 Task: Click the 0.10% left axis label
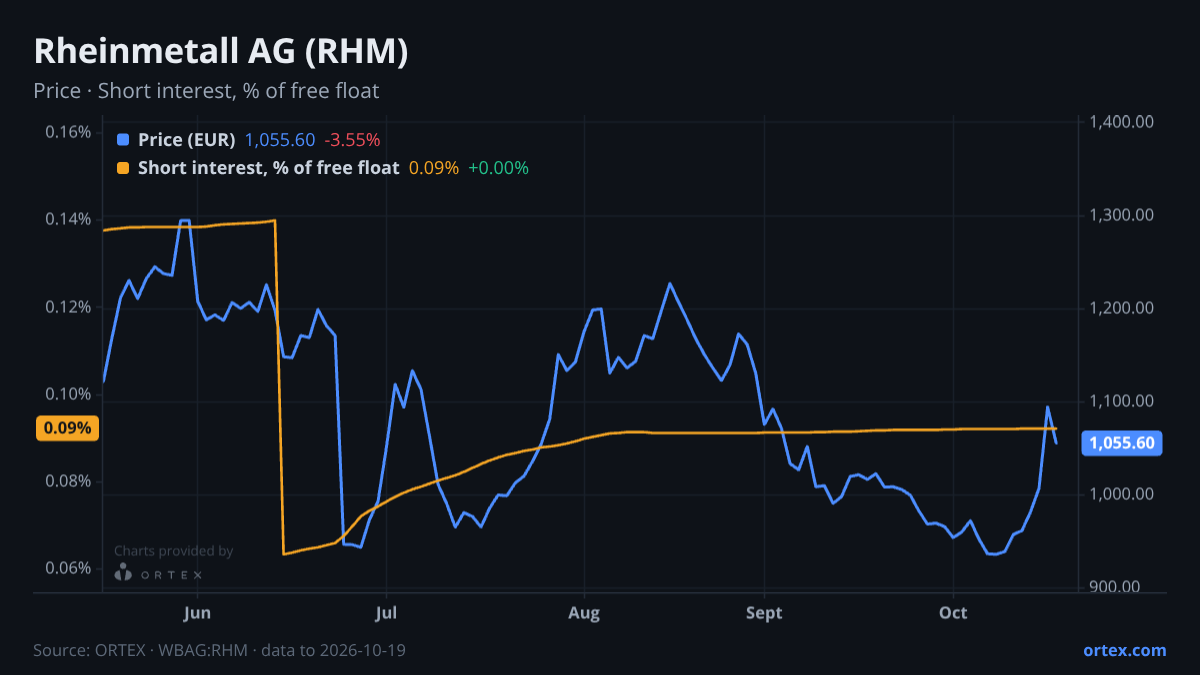pos(69,394)
